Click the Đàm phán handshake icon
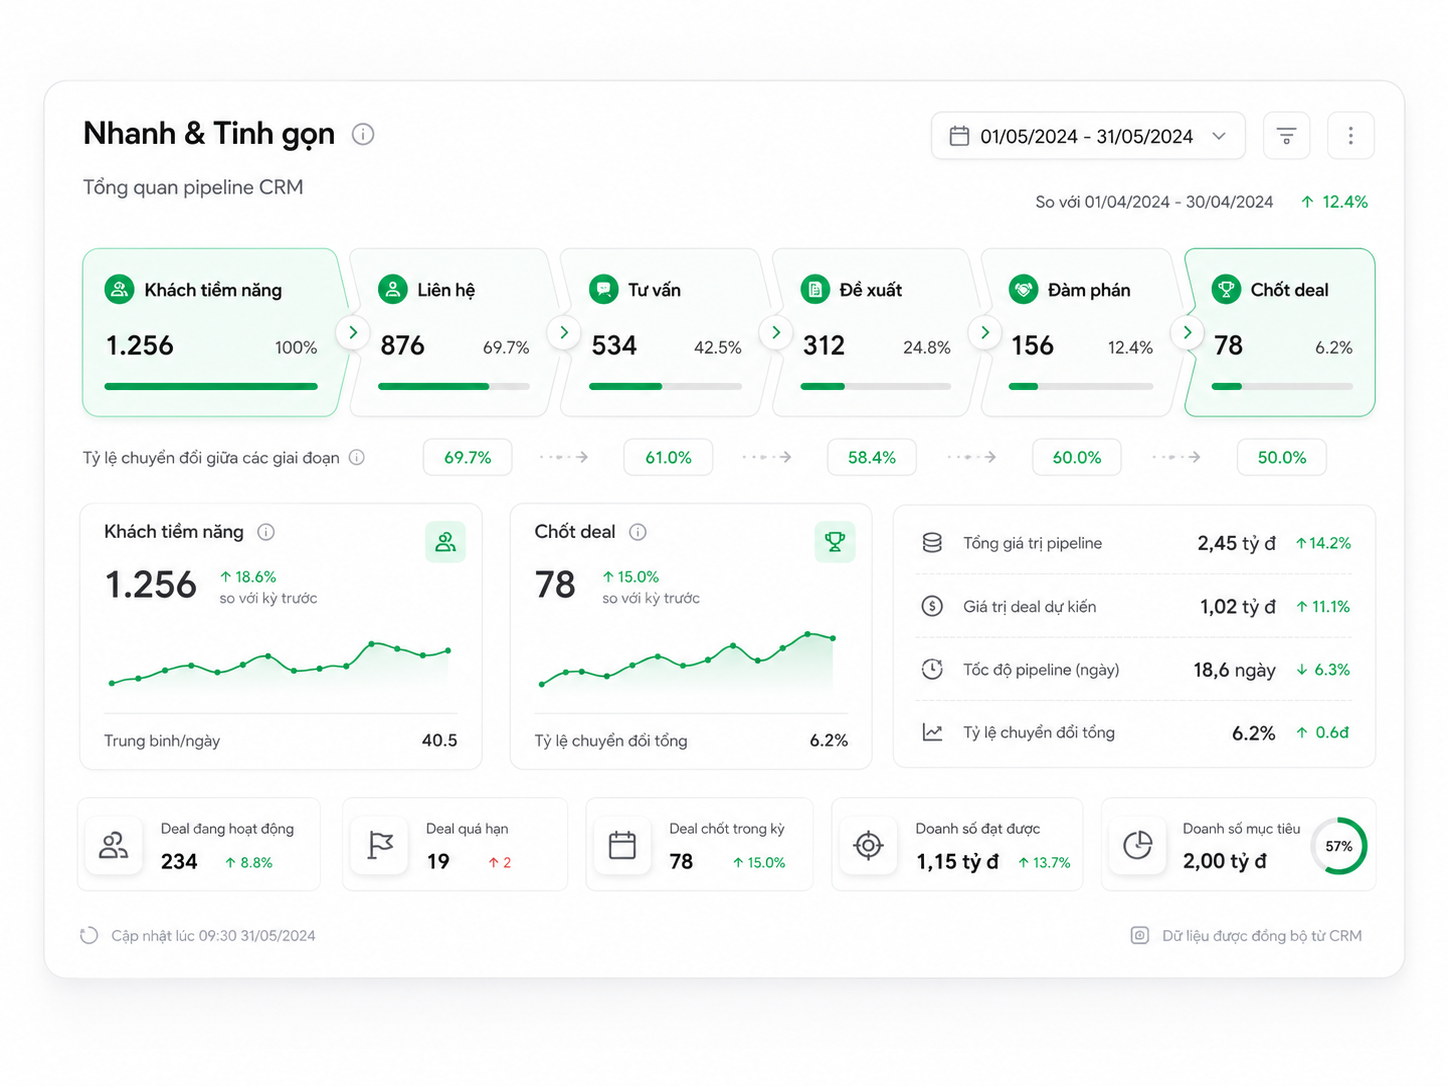Viewport: 1448px width, 1086px height. tap(1024, 290)
